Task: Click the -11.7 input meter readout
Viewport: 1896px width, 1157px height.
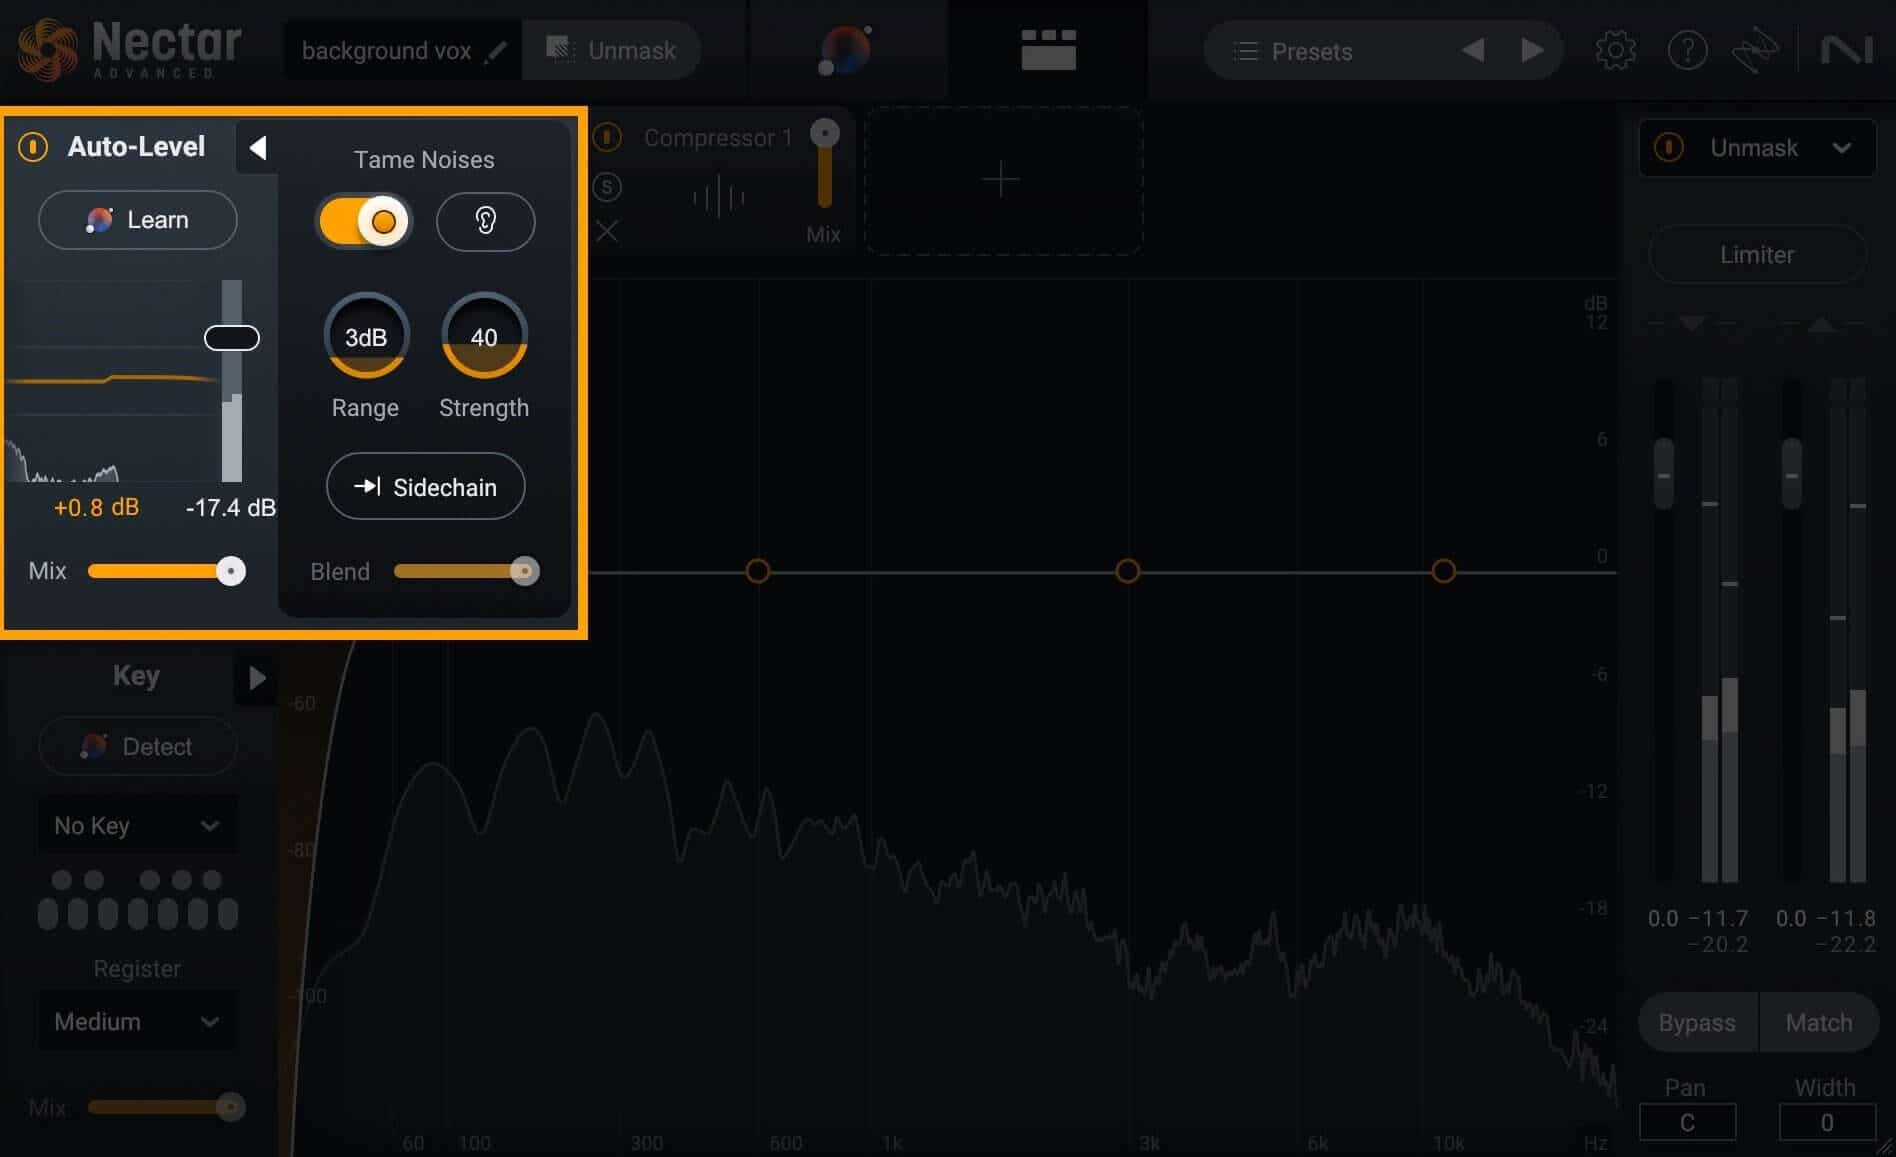Action: point(1718,918)
